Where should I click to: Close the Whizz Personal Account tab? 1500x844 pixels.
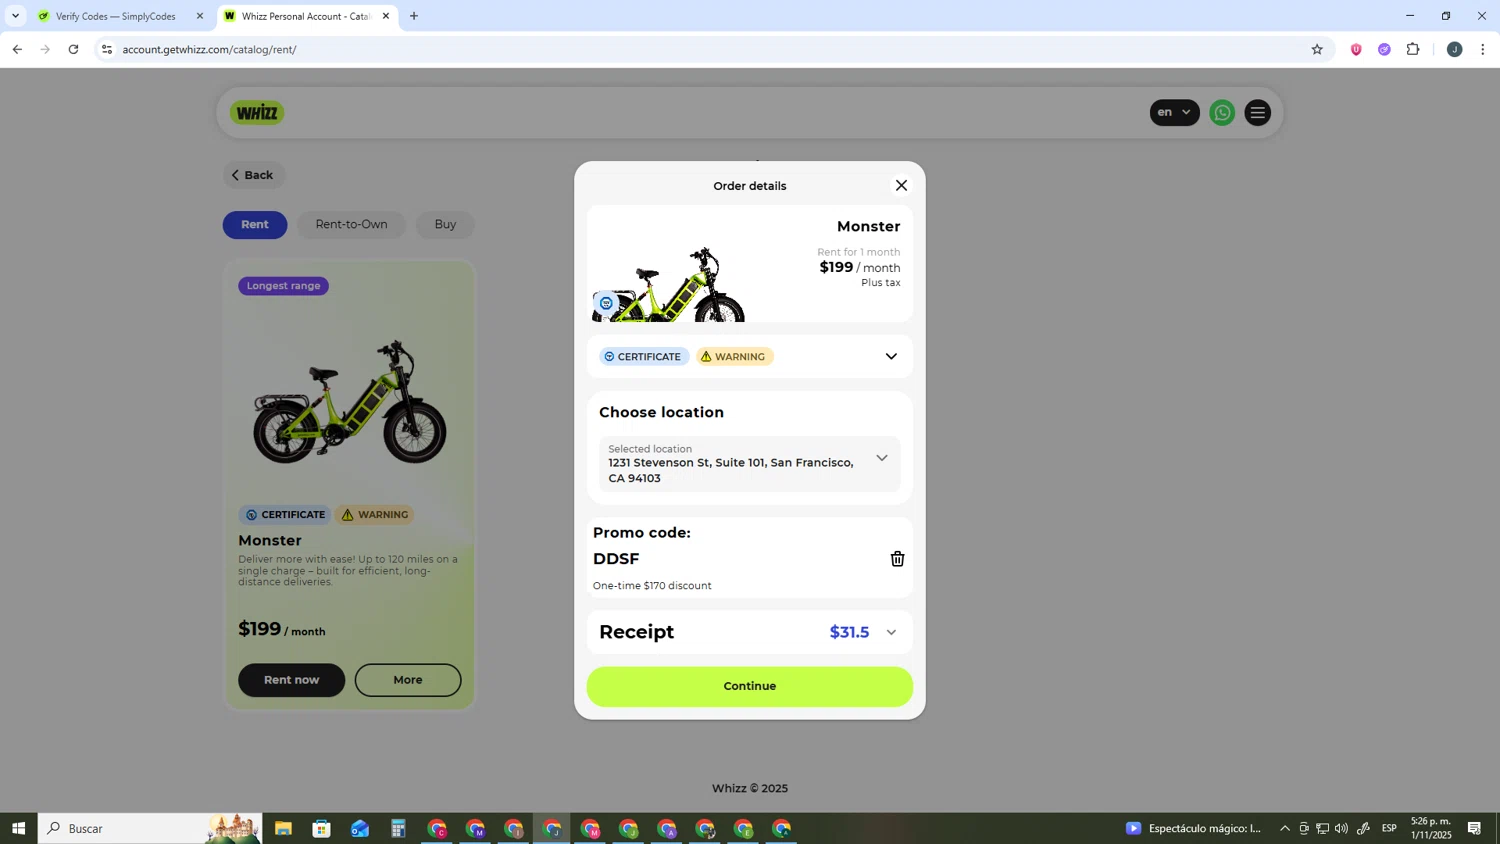pyautogui.click(x=386, y=16)
